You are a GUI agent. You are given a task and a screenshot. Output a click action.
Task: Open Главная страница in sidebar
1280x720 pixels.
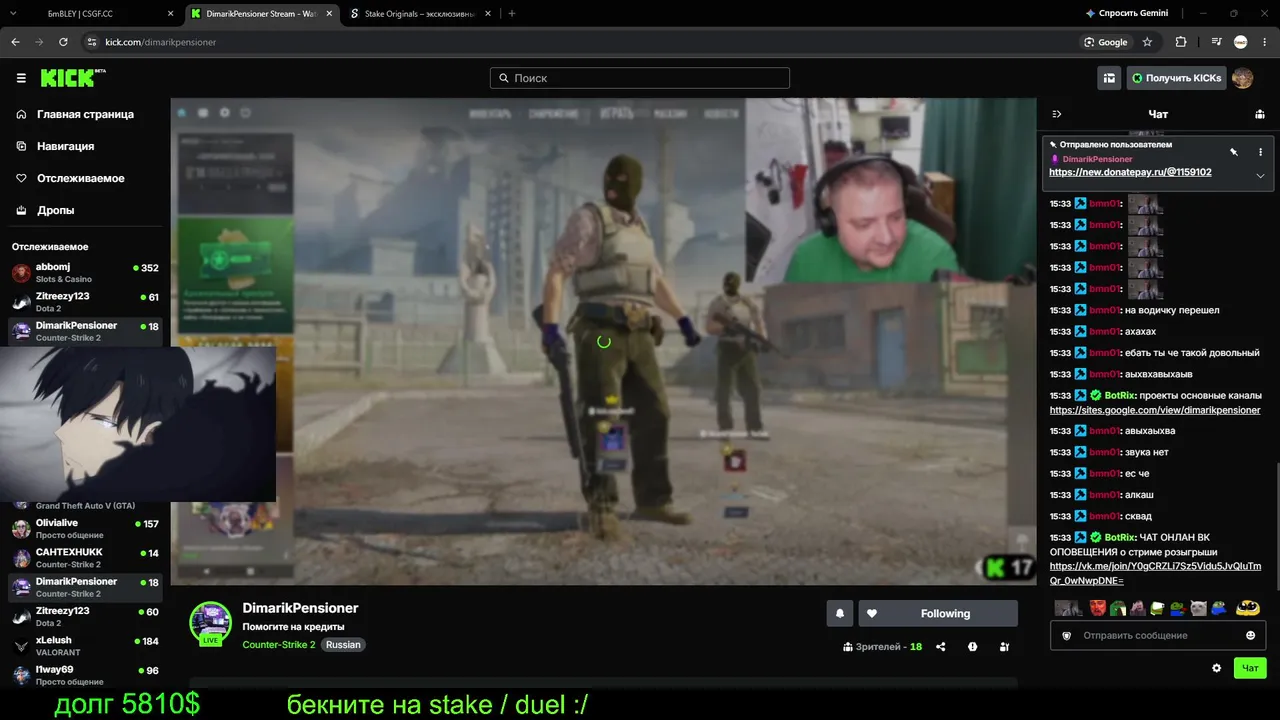85,114
